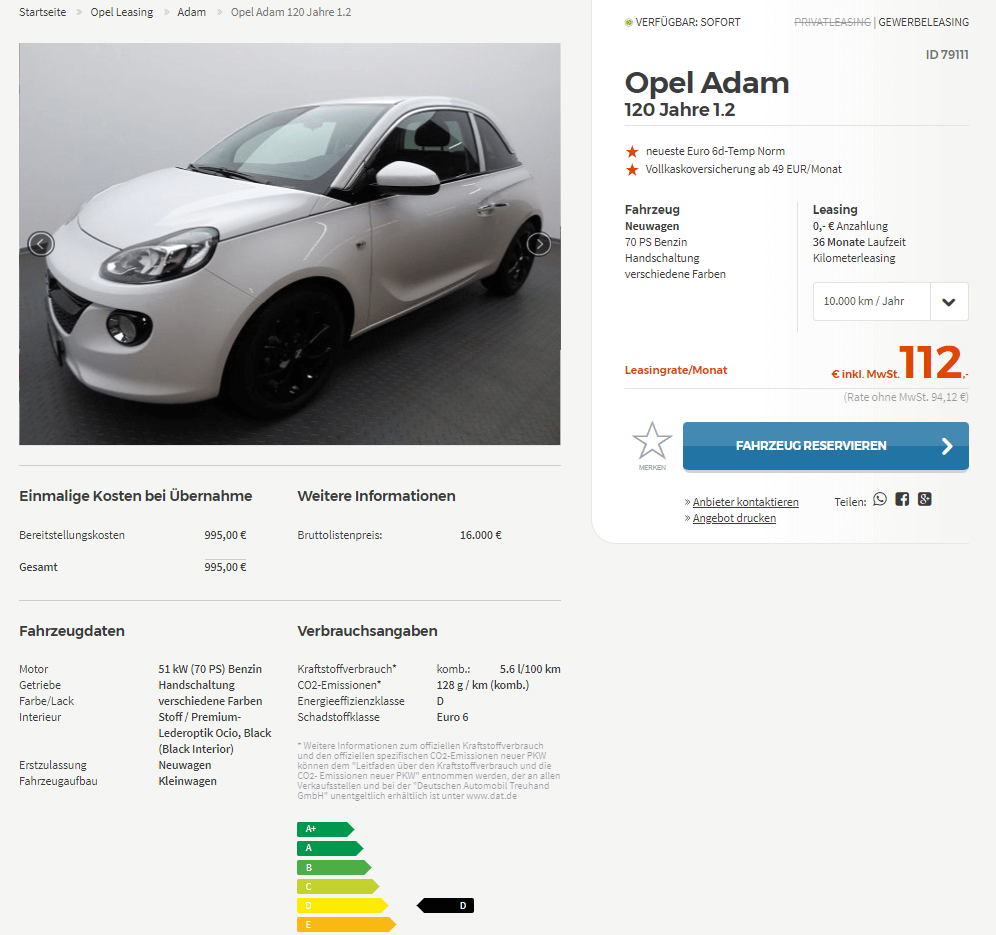Image resolution: width=996 pixels, height=935 pixels.
Task: Click the yellow D efficiency bar
Action: [342, 905]
